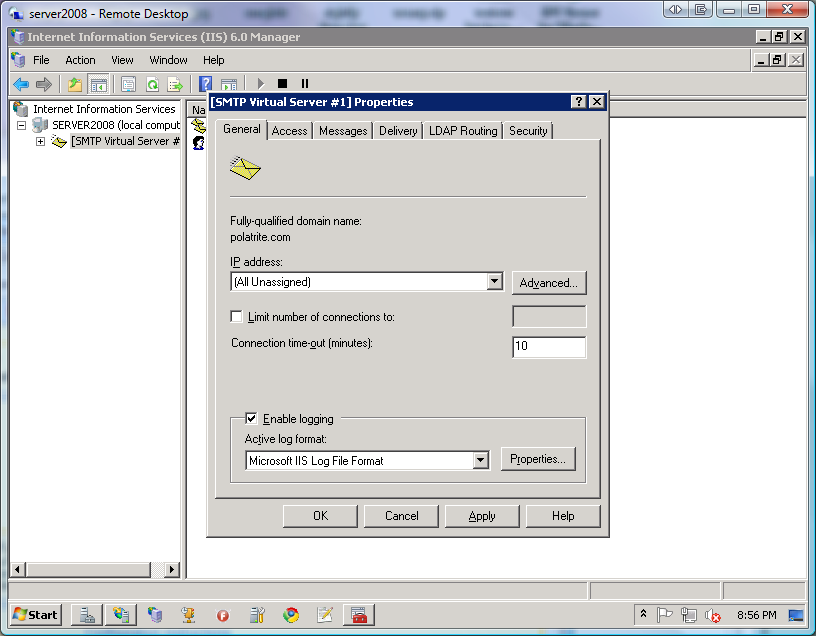Viewport: 816px width, 636px height.
Task: Expand the SMTP Virtual Server tree node
Action: (40, 142)
